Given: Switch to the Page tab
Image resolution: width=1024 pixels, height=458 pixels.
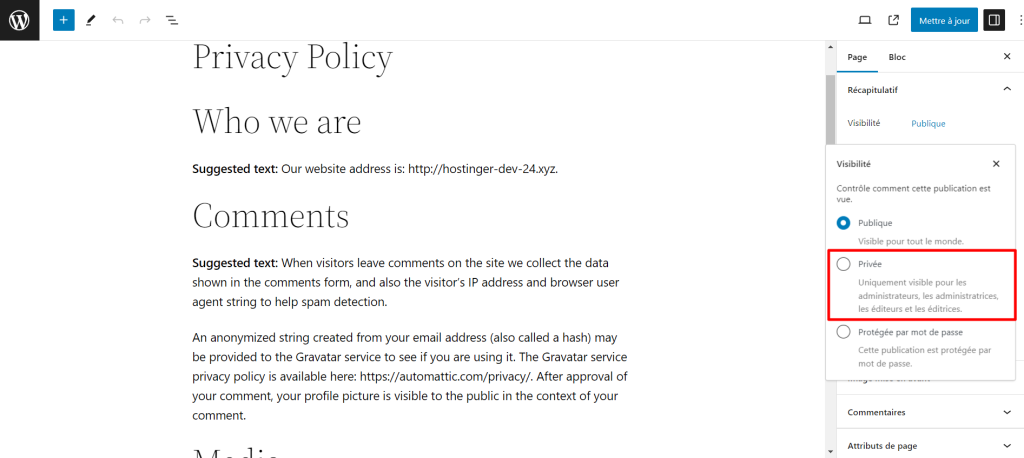Looking at the screenshot, I should pyautogui.click(x=857, y=57).
